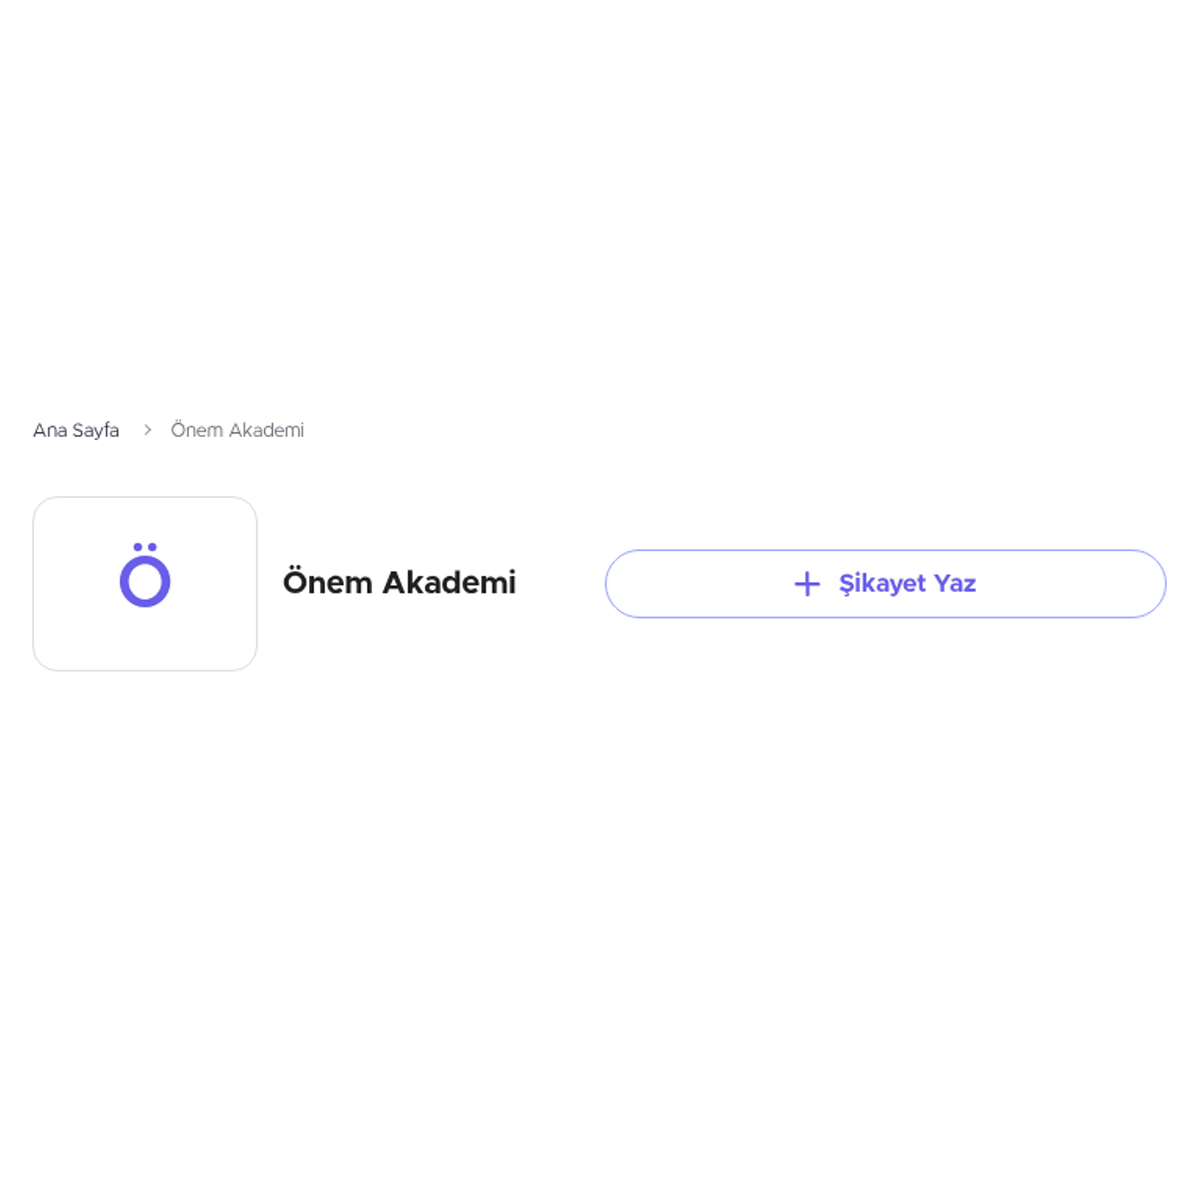Click 'Sayfa' in the breadcrumb trail
Viewport: 1200px width, 1200px height.
click(96, 431)
